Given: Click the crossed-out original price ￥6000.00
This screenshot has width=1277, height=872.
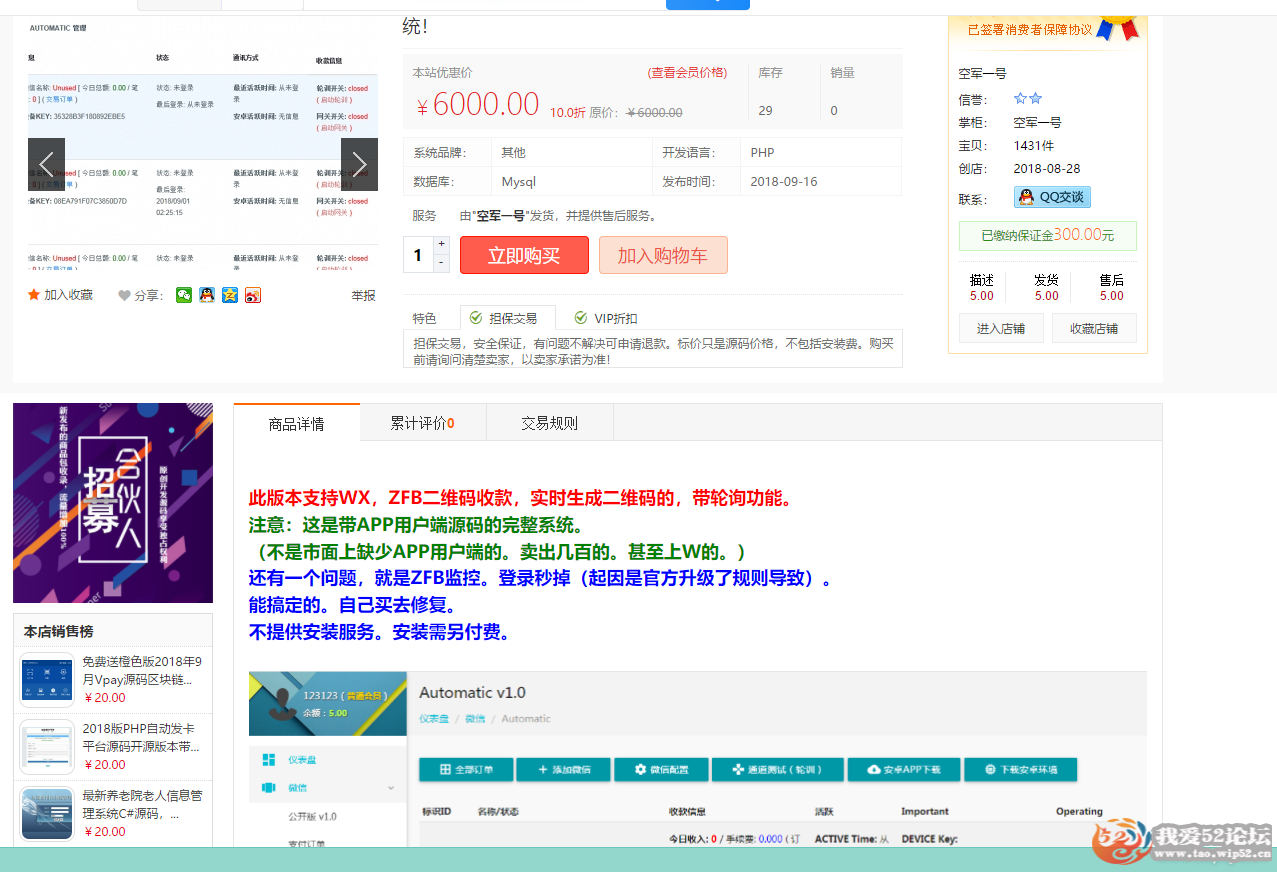Looking at the screenshot, I should [654, 112].
